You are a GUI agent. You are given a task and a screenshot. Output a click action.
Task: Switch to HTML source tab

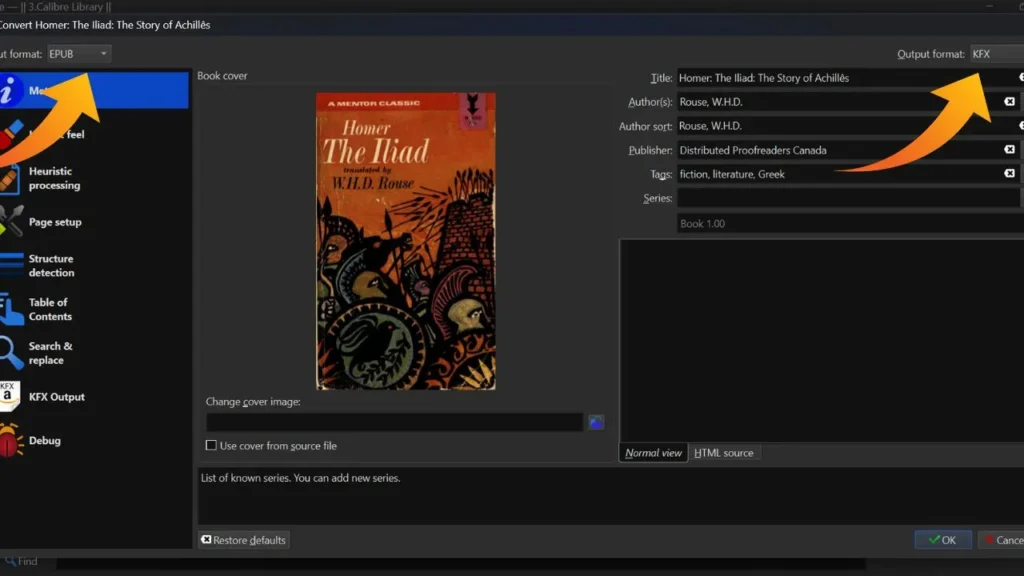[724, 453]
